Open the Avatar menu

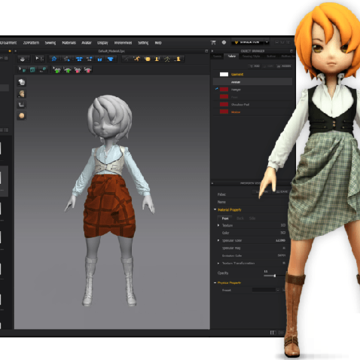coord(87,43)
